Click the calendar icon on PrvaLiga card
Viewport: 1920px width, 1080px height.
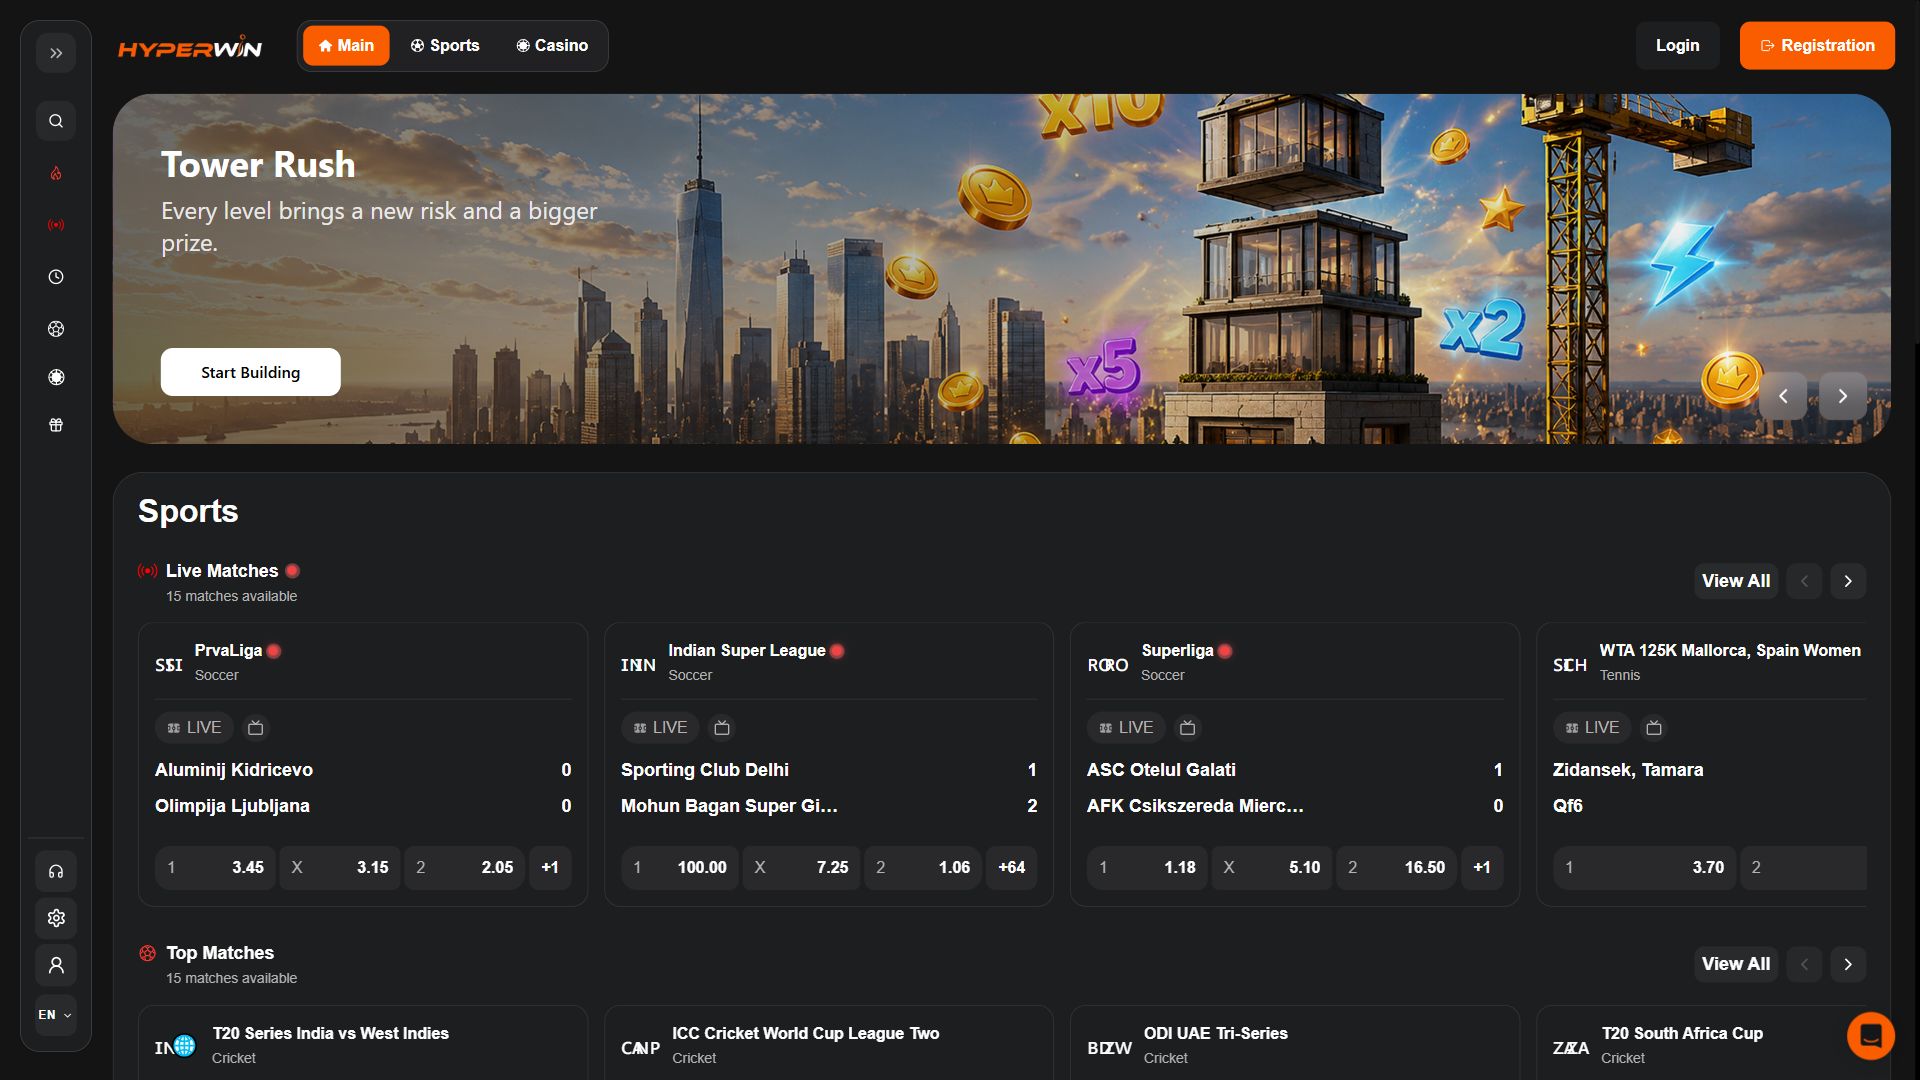point(256,728)
